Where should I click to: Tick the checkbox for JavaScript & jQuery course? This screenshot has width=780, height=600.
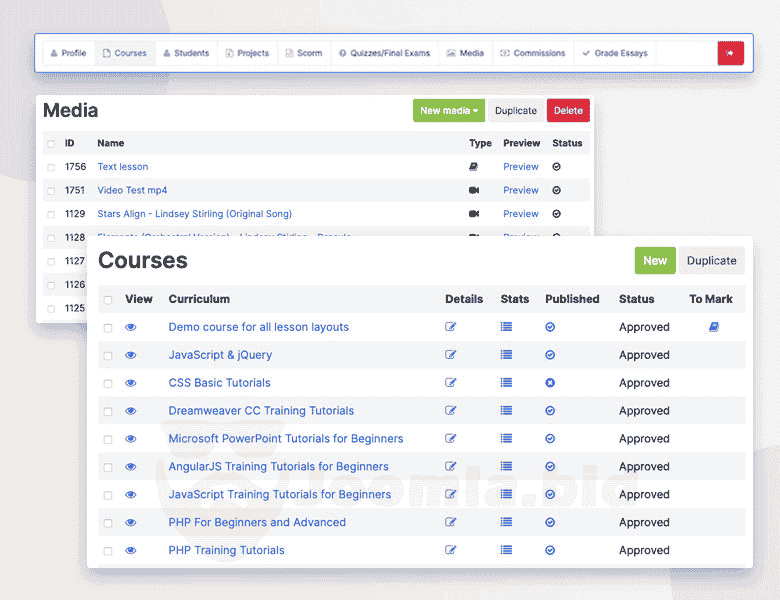coord(108,355)
